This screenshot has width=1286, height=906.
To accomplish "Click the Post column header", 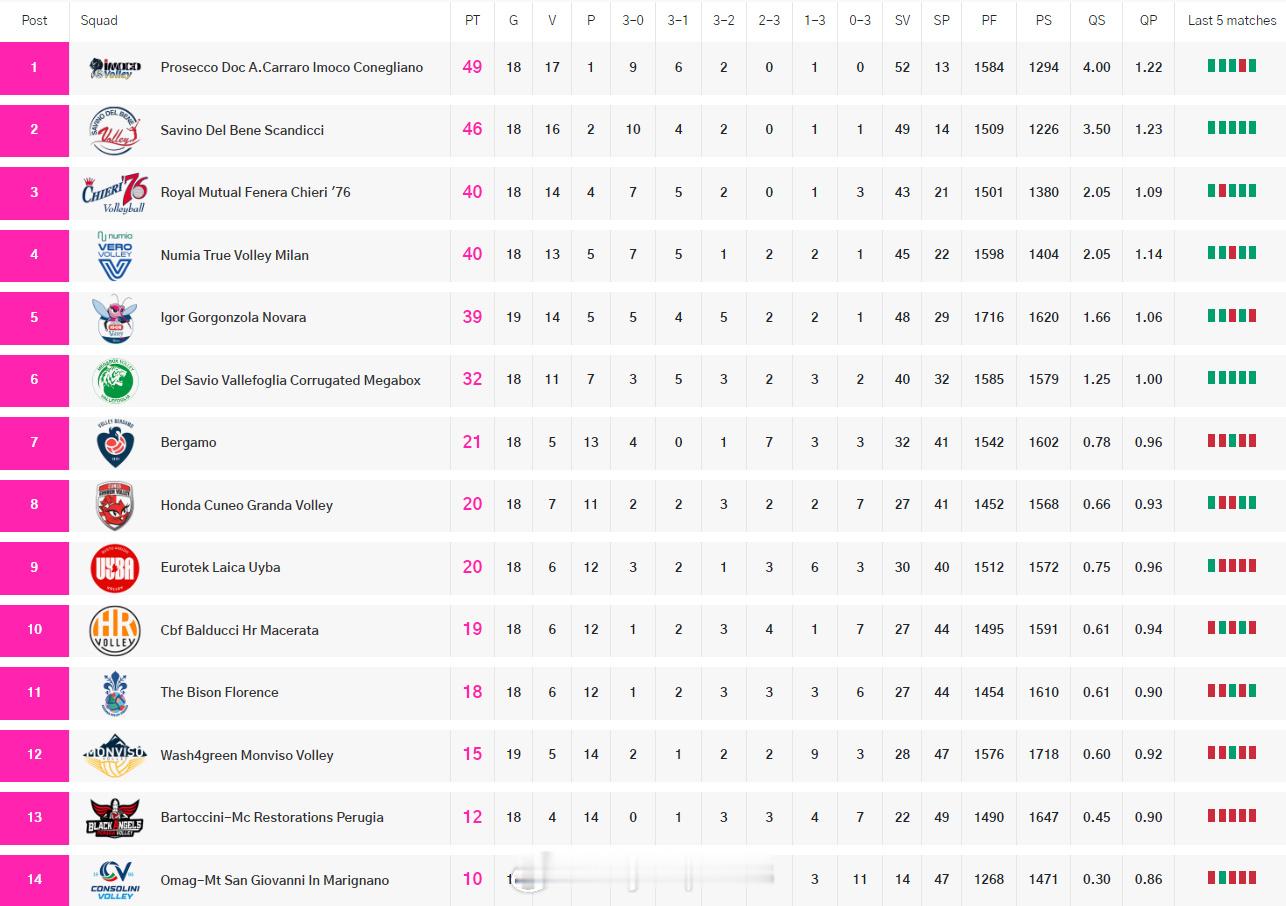I will [35, 20].
